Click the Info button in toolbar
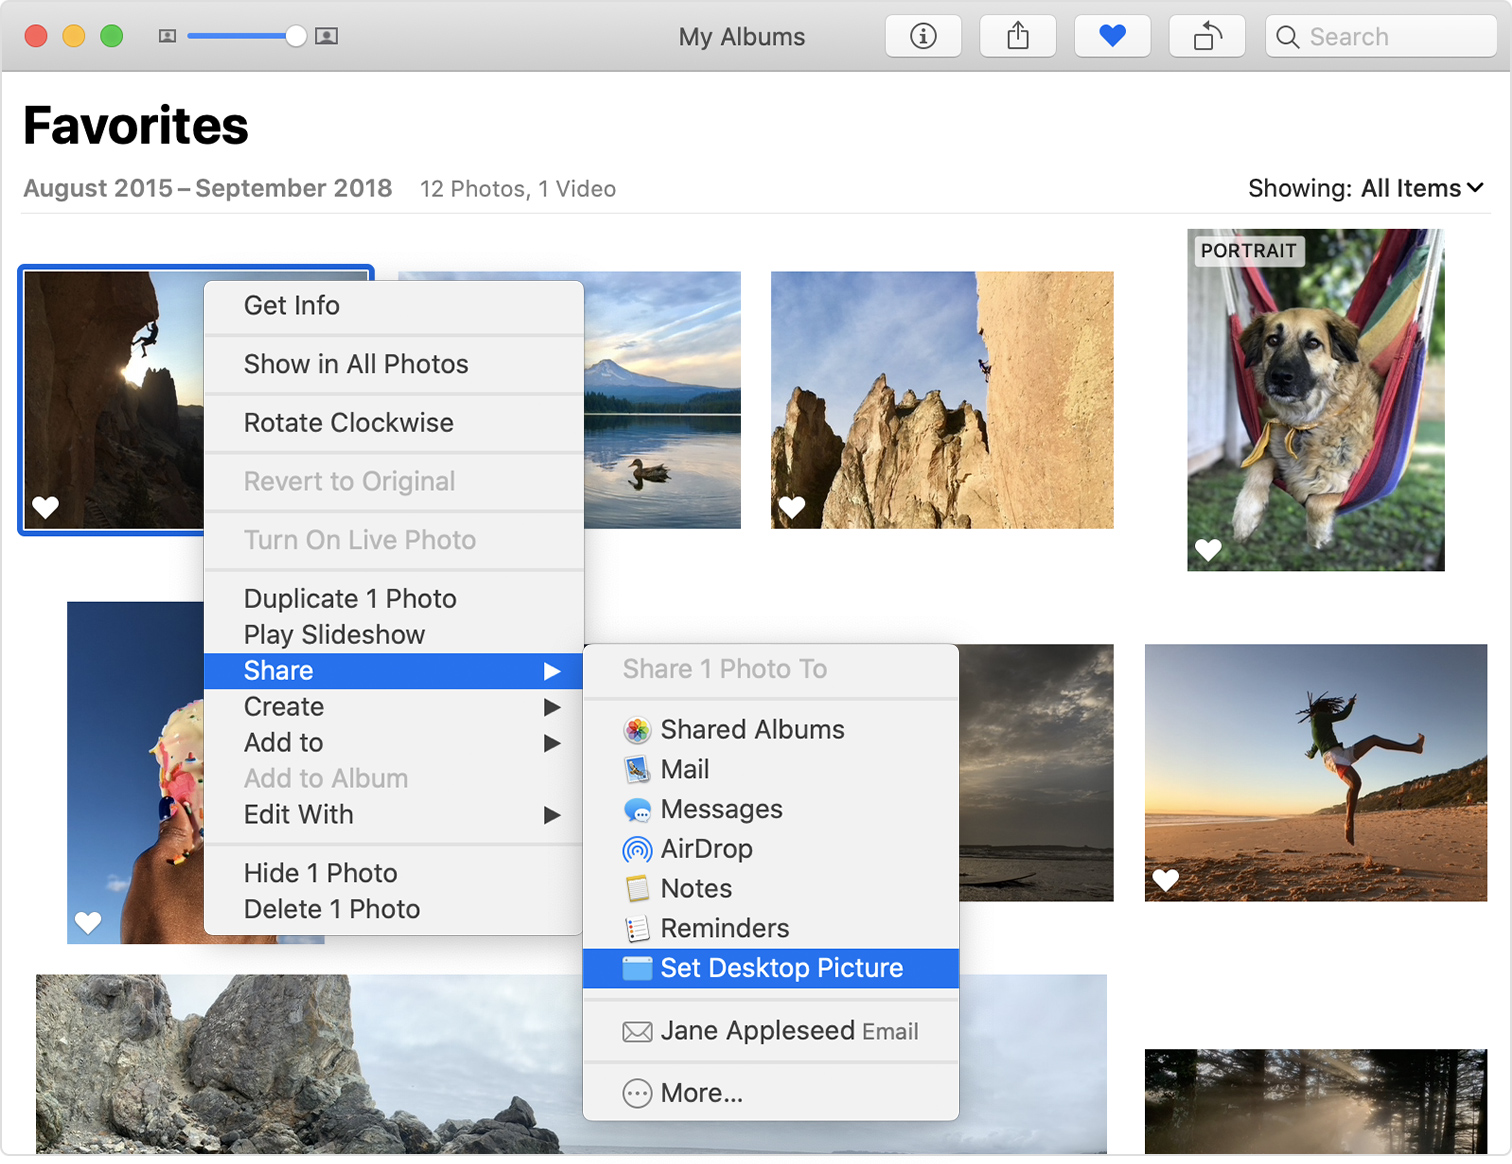Viewport: 1512px width, 1164px height. click(x=923, y=37)
